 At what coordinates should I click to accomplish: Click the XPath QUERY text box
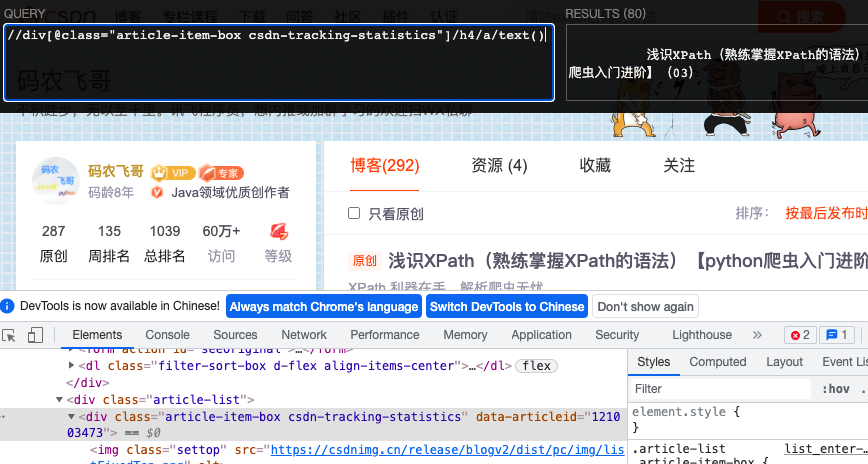(x=279, y=63)
